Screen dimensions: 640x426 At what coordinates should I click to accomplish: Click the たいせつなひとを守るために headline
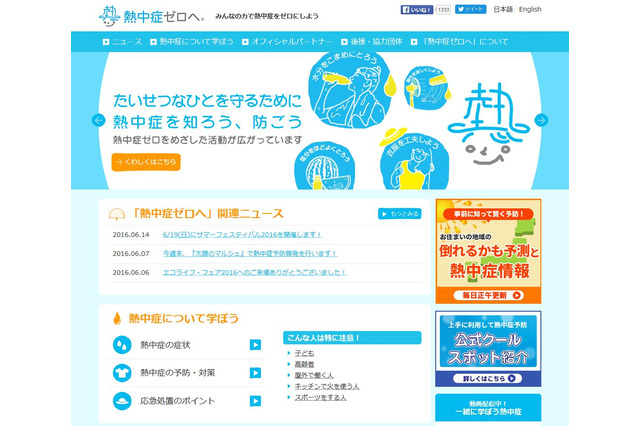point(207,100)
